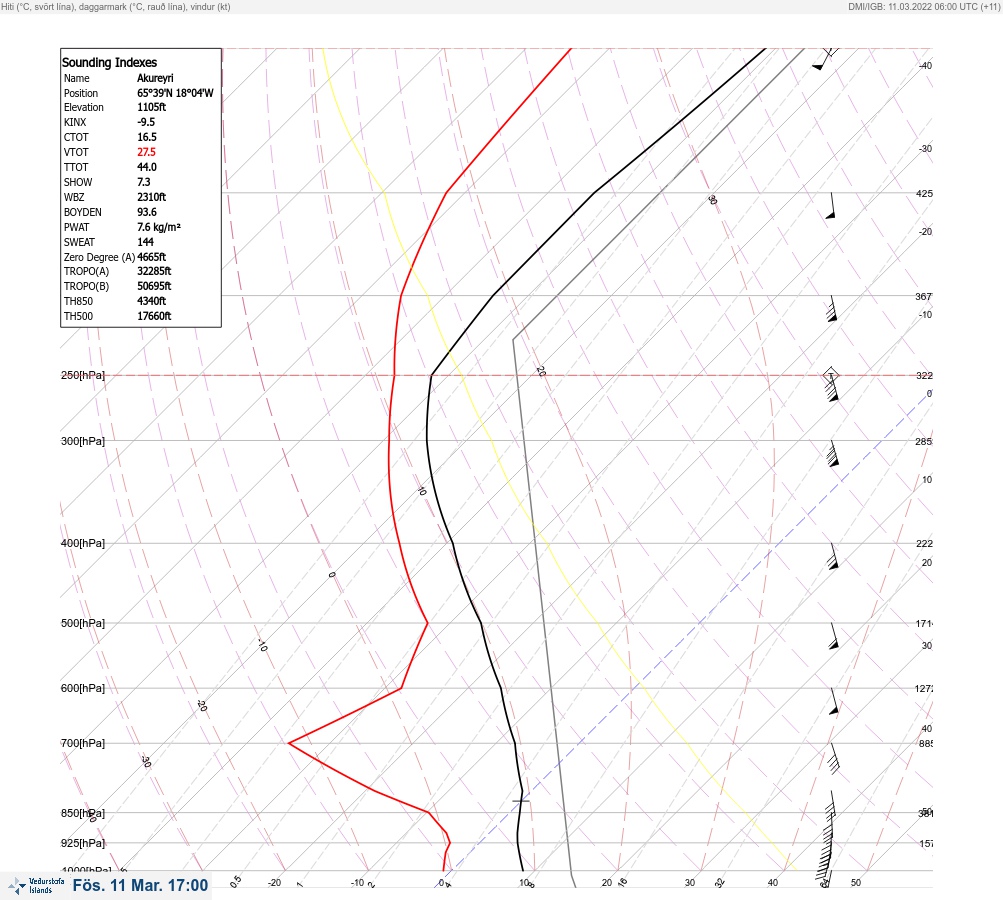Click the 400[hPa] pressure label

click(83, 543)
